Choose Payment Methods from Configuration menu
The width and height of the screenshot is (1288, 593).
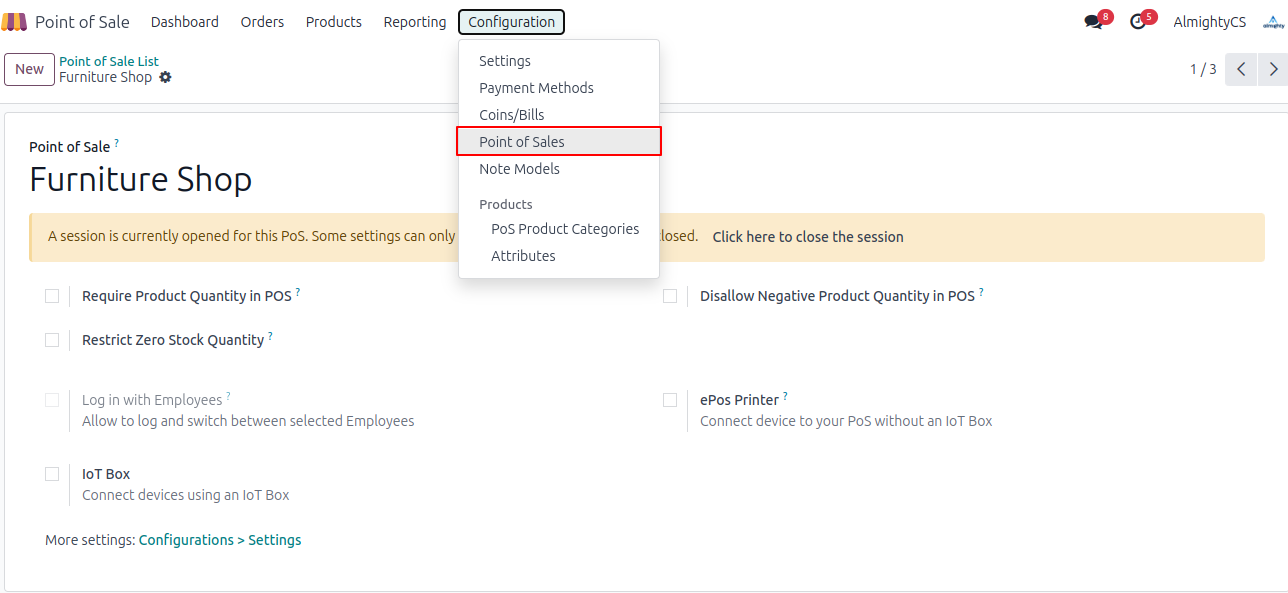coord(536,88)
